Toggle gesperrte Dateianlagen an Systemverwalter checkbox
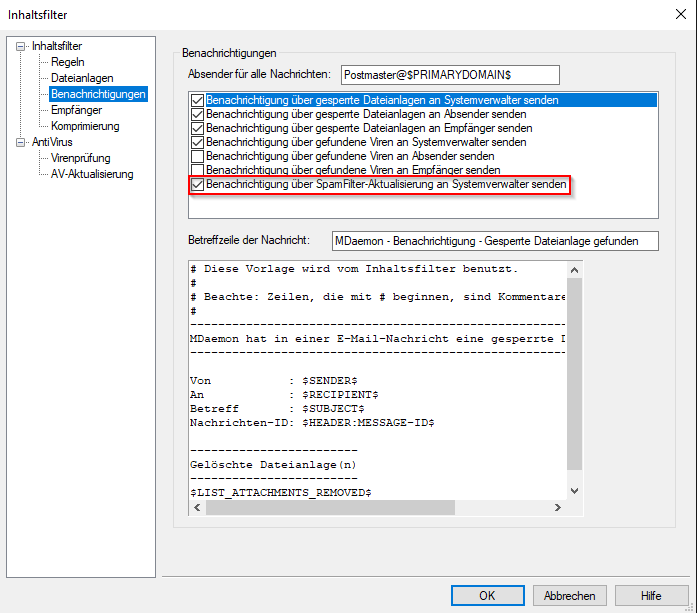Image resolution: width=697 pixels, height=613 pixels. 197,101
